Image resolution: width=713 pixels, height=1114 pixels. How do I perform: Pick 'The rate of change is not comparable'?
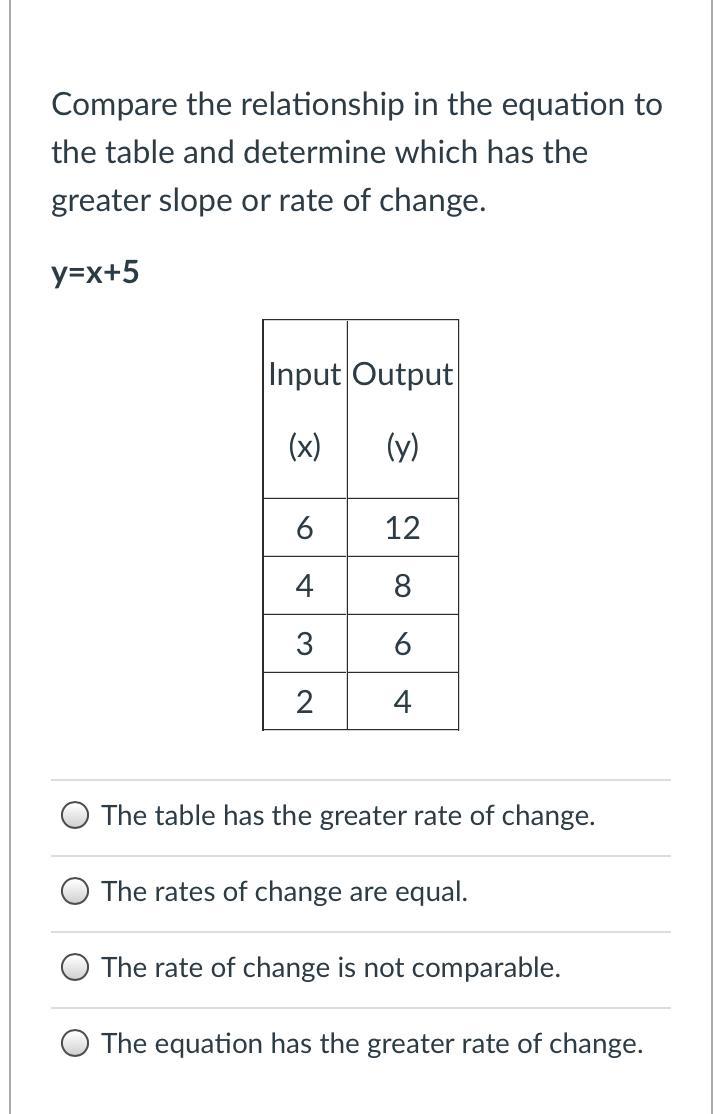[x=75, y=968]
